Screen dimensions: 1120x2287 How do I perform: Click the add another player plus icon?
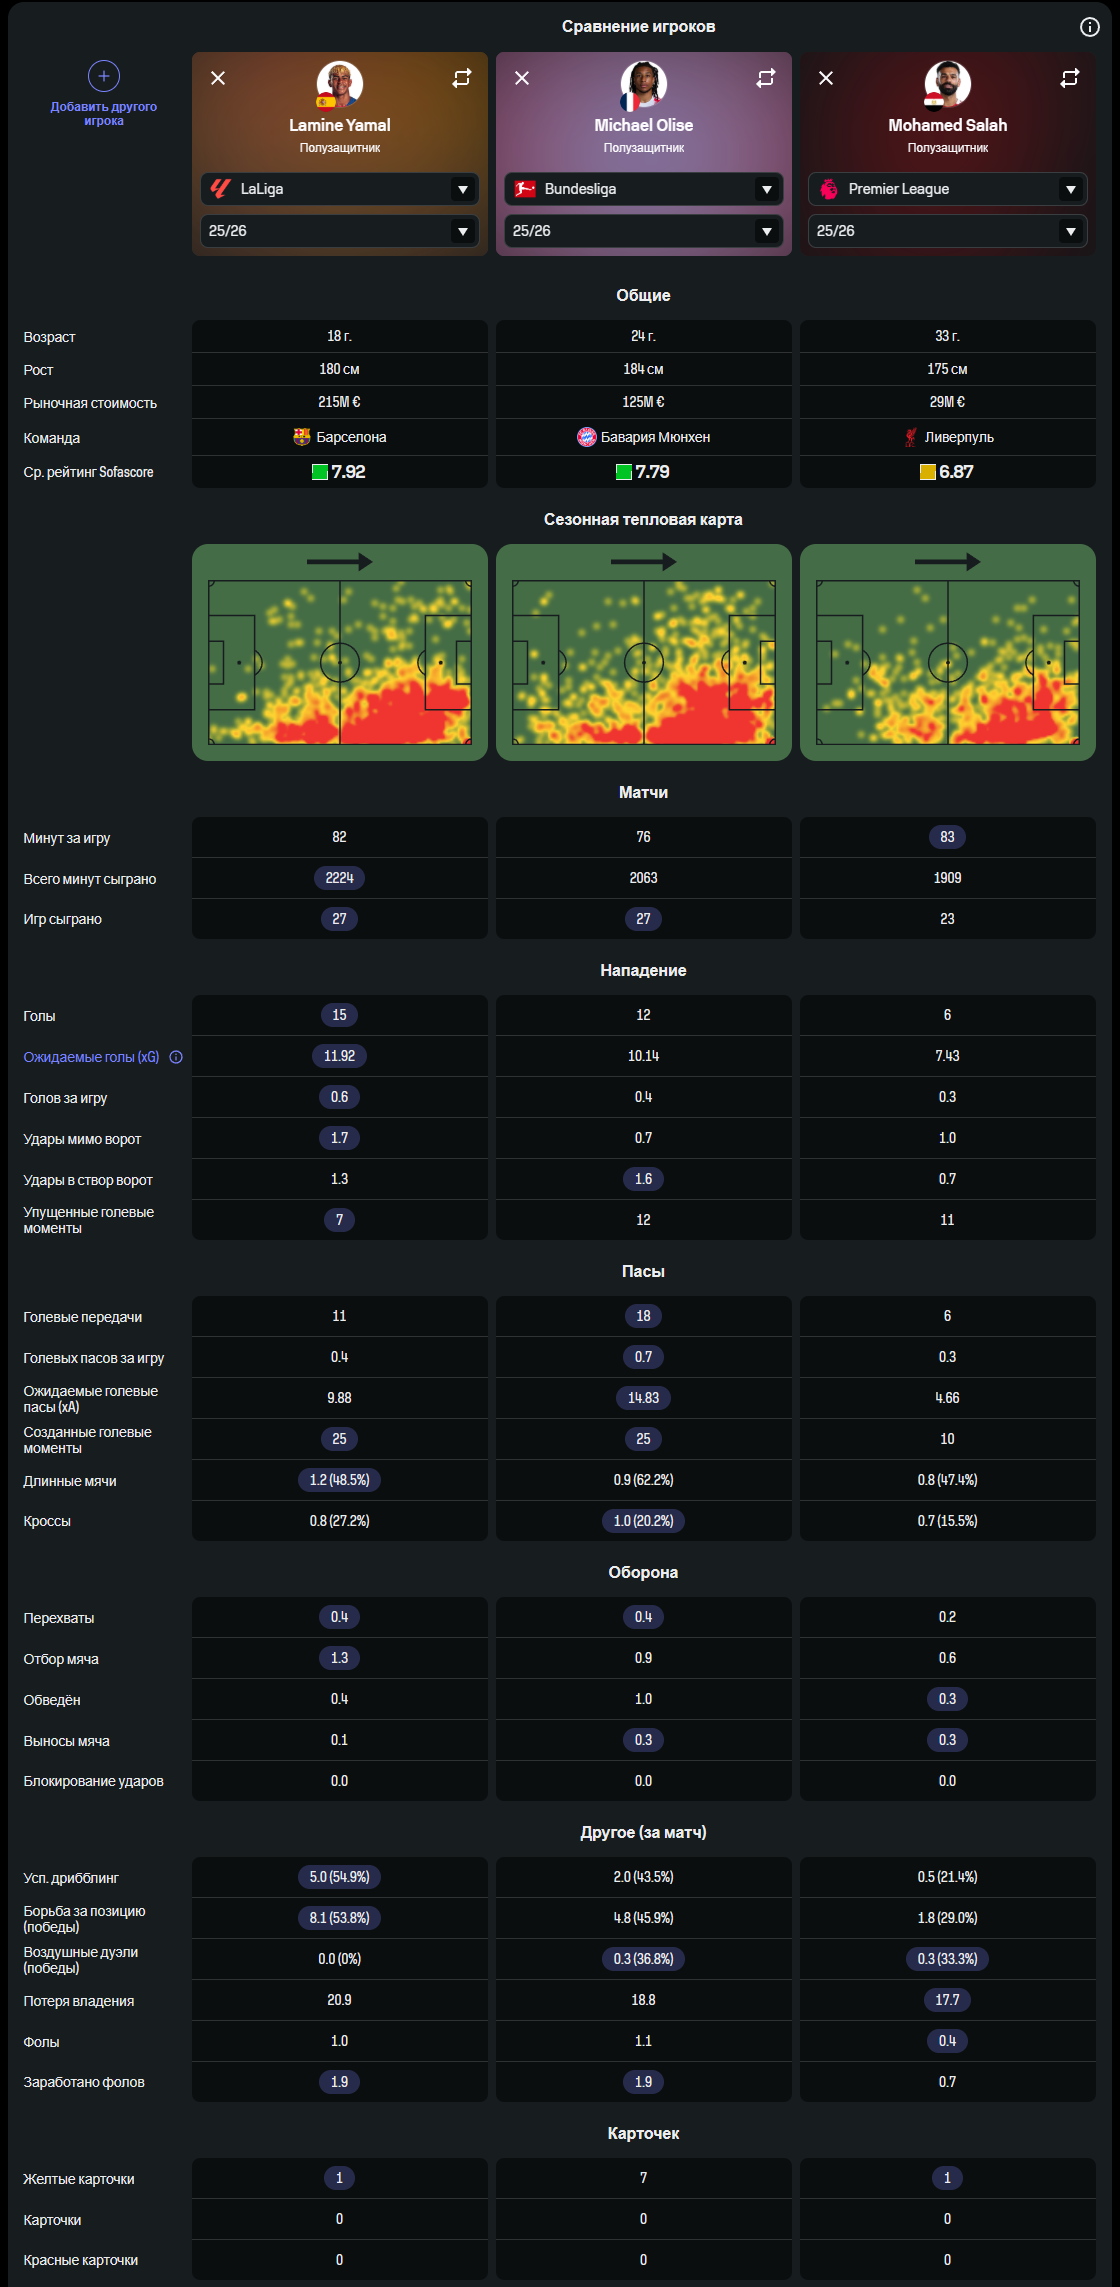104,76
